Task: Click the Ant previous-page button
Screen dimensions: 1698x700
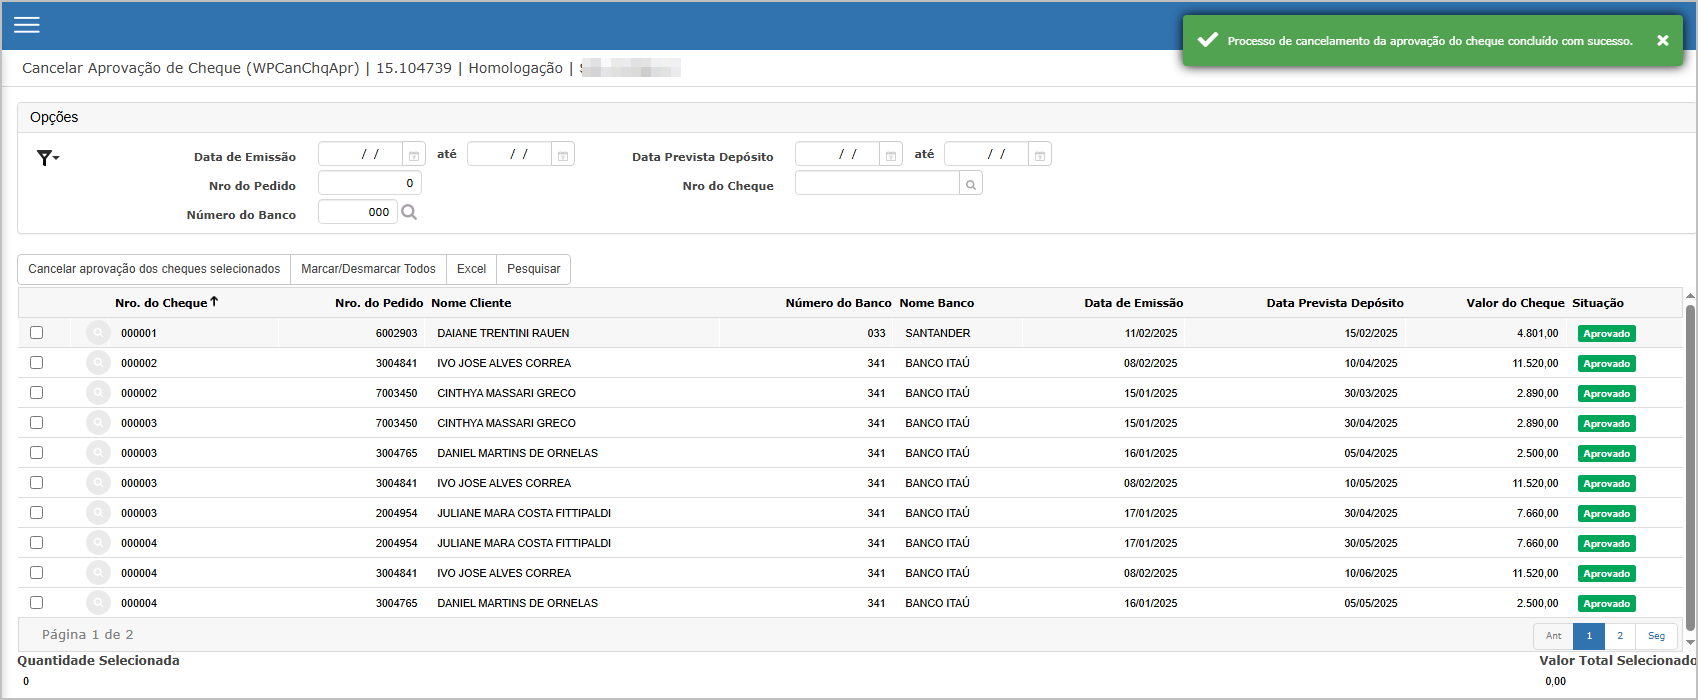Action: click(x=1553, y=636)
